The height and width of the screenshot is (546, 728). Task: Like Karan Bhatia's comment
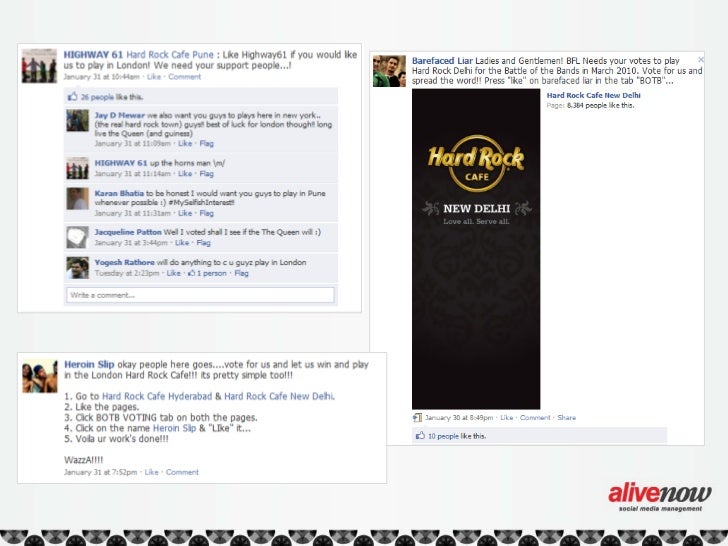(x=185, y=213)
